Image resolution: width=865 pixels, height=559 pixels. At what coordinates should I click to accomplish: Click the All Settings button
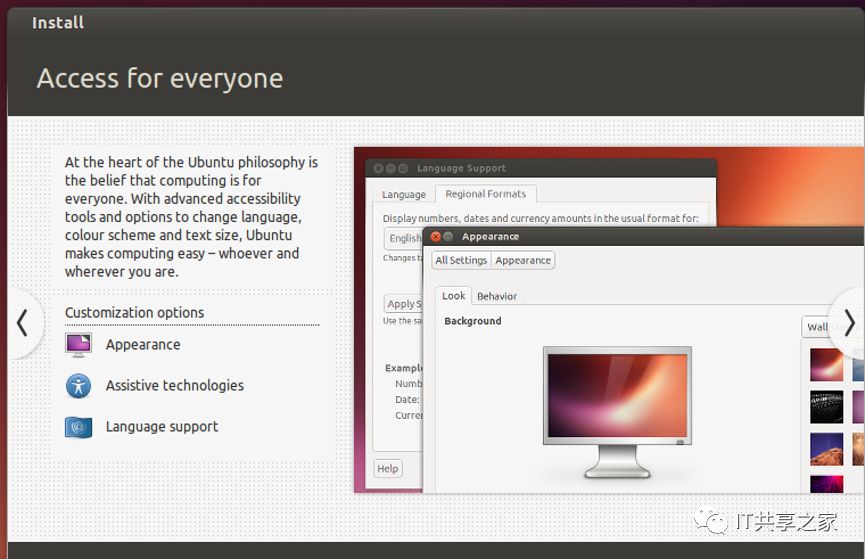click(461, 260)
